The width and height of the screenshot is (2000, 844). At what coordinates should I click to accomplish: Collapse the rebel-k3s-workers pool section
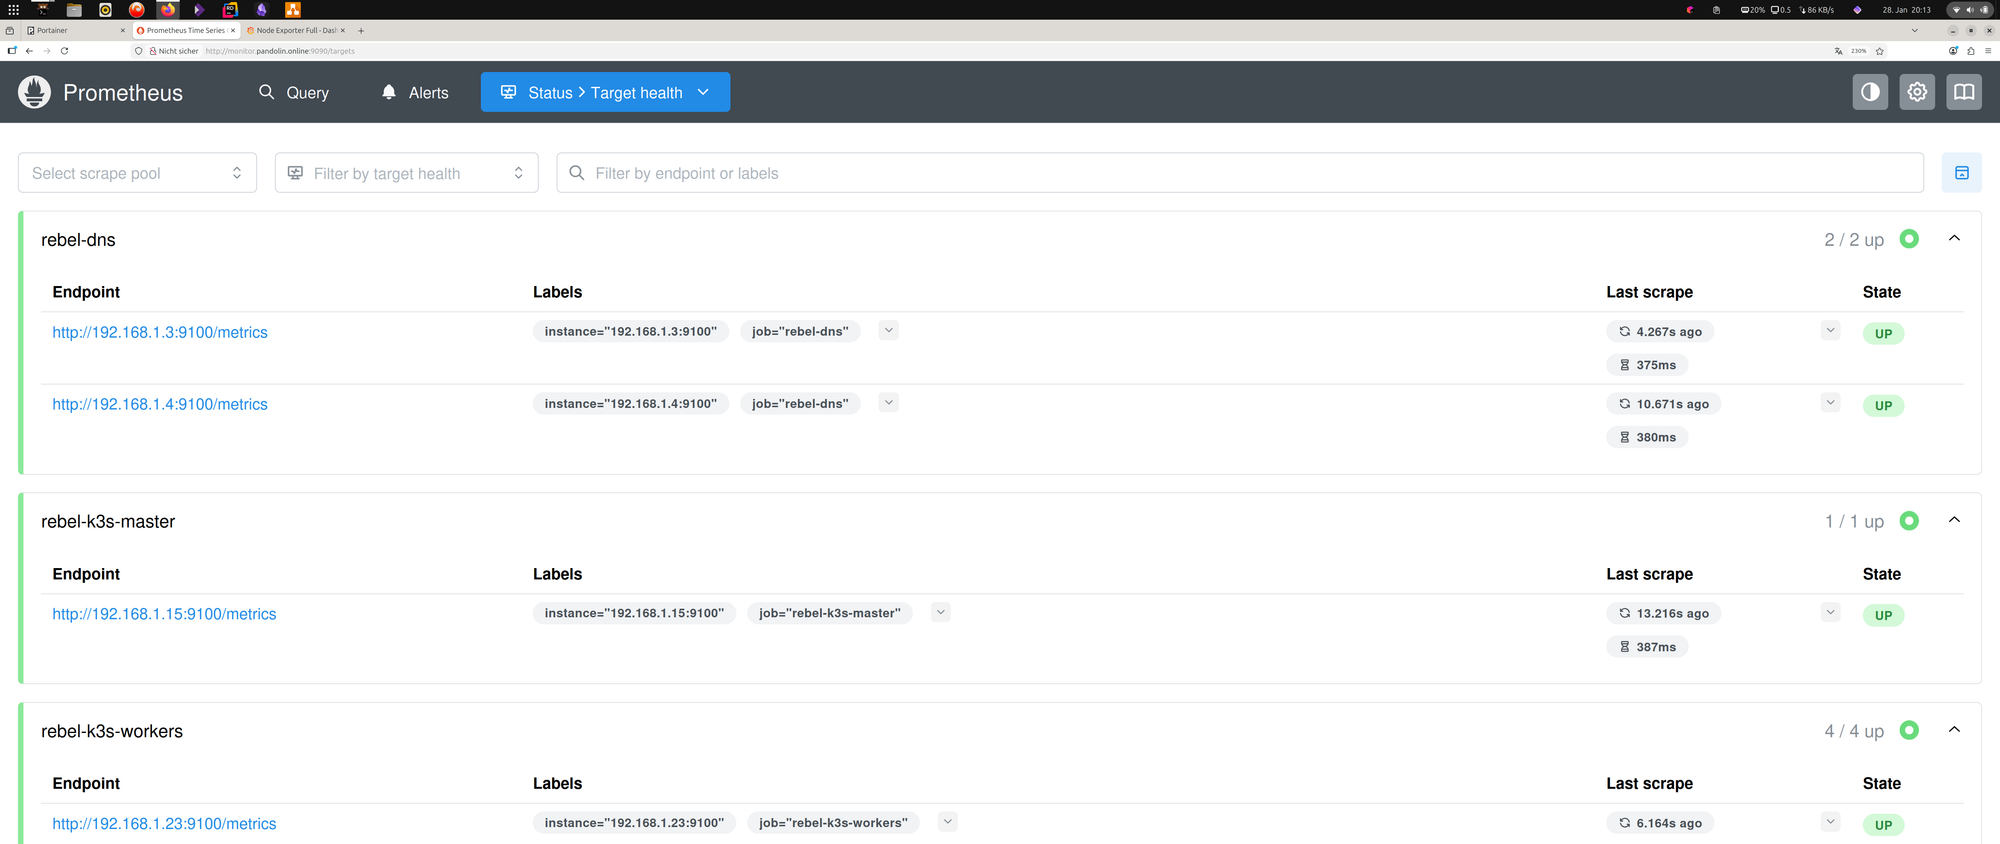[1954, 731]
